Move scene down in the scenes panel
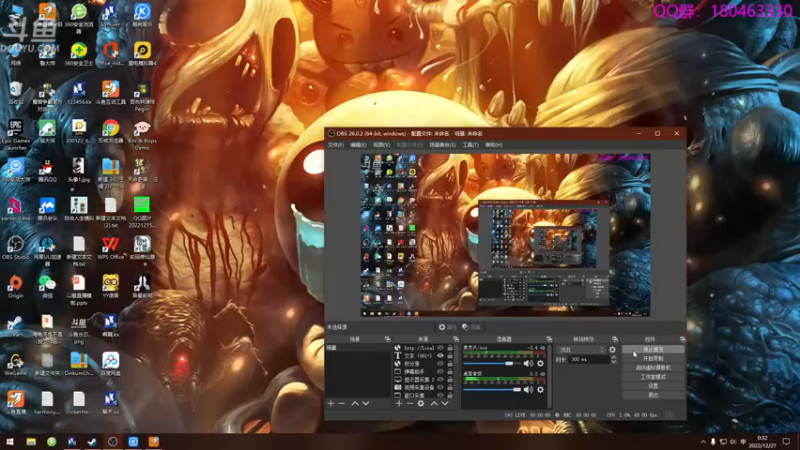The image size is (800, 450). point(366,404)
